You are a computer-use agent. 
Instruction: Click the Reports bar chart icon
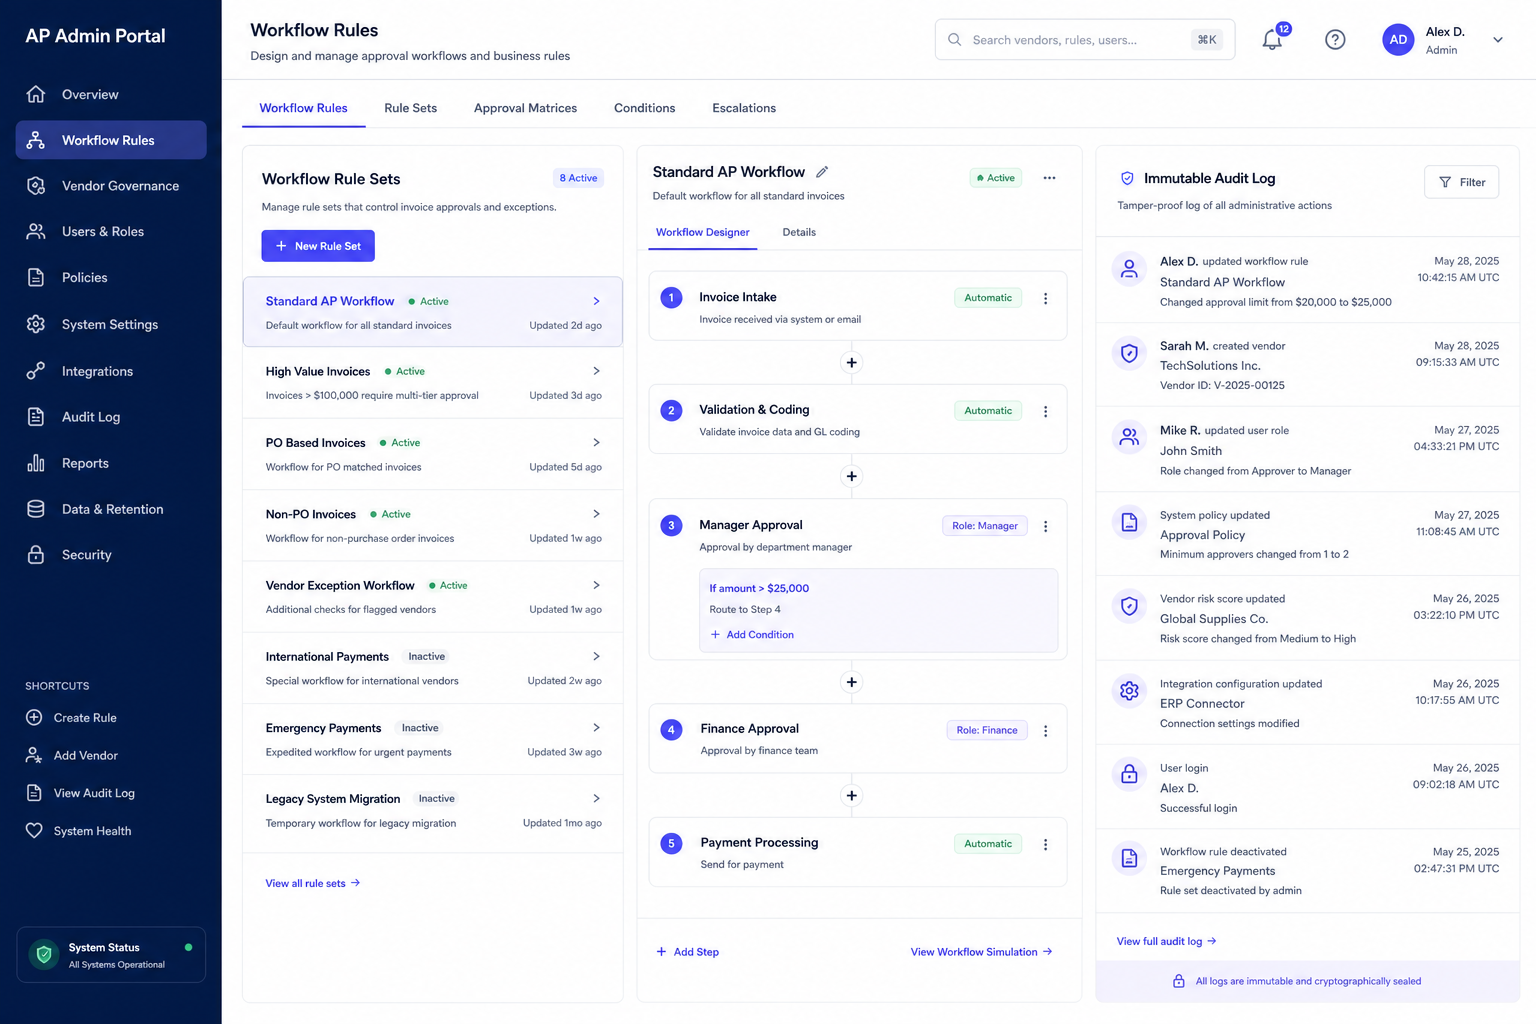pos(36,463)
